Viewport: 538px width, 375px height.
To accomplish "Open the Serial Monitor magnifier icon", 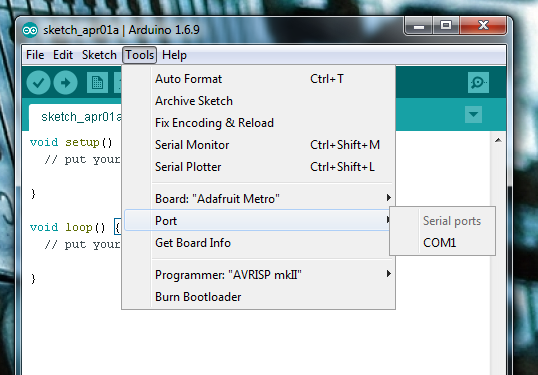I will 478,82.
